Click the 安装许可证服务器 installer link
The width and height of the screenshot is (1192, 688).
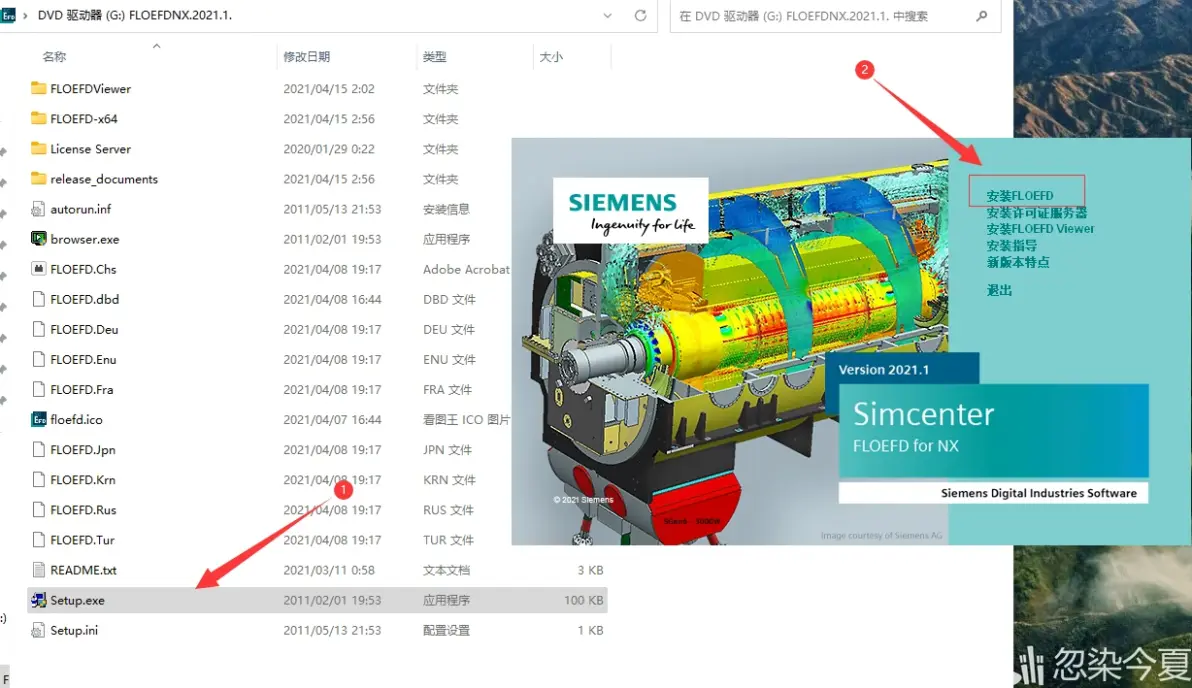1036,213
